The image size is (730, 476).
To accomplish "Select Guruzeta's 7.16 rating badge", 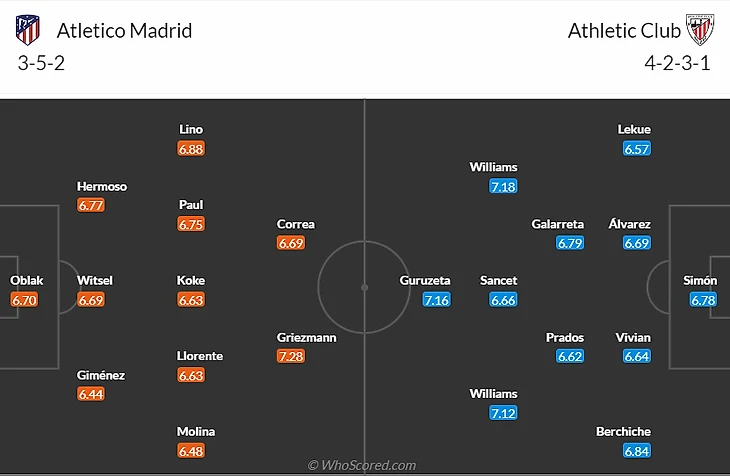I will pyautogui.click(x=436, y=300).
